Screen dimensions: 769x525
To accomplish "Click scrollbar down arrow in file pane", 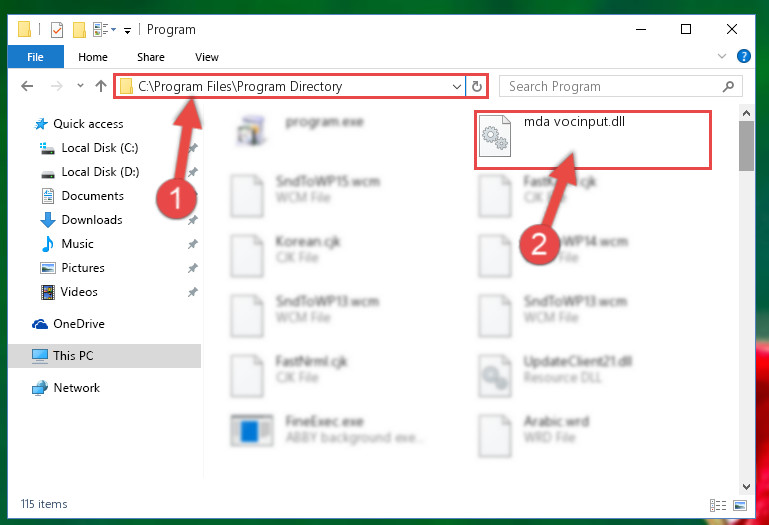I will [746, 487].
